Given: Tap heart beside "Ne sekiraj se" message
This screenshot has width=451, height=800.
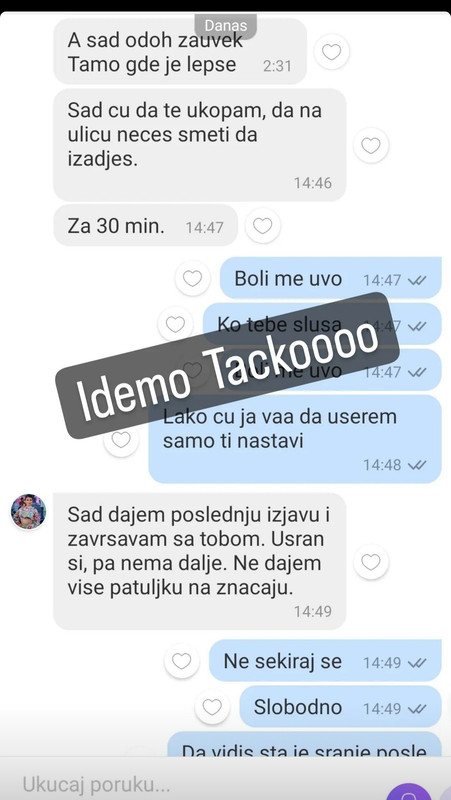Looking at the screenshot, I should 182,661.
